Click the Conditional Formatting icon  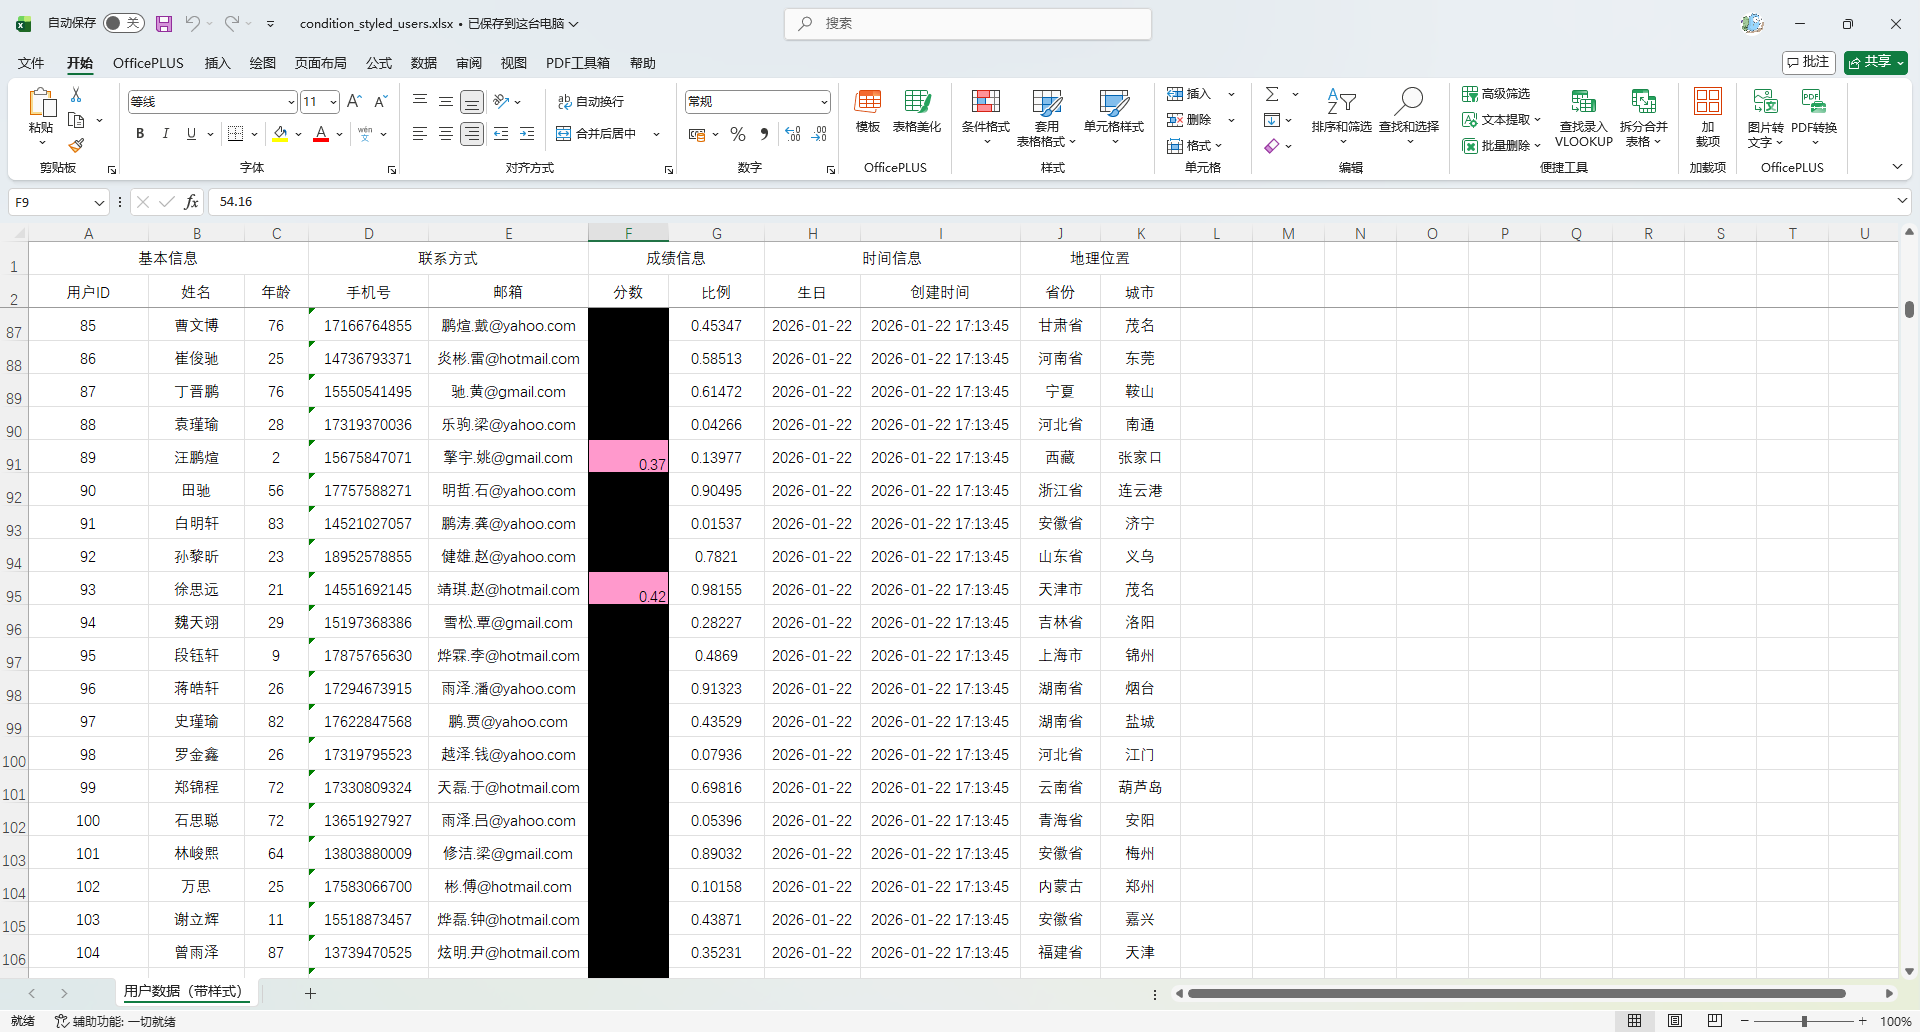[x=985, y=102]
